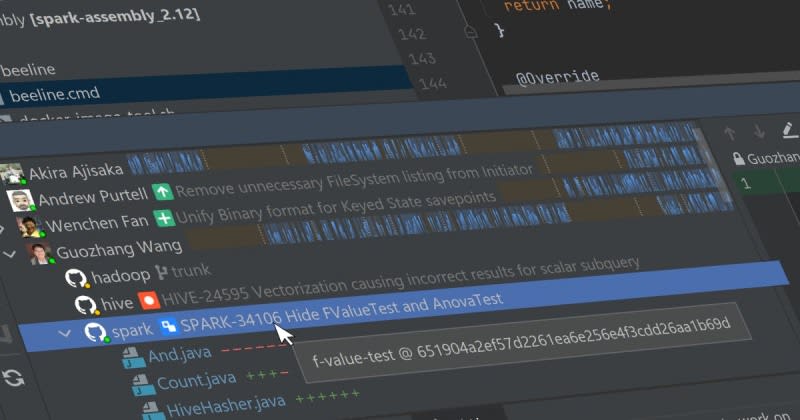
Task: Open And.java in the file tree
Action: point(176,355)
